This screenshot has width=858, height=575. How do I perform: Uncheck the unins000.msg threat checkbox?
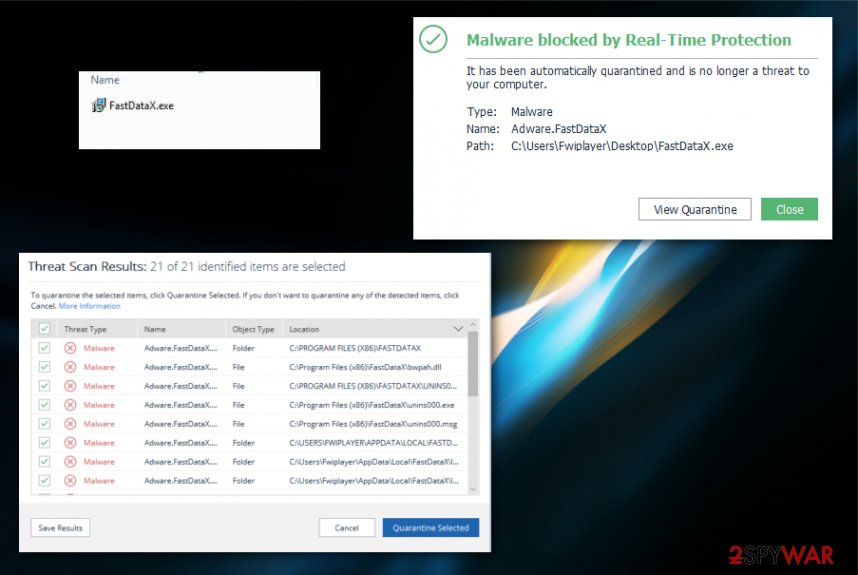click(x=44, y=424)
